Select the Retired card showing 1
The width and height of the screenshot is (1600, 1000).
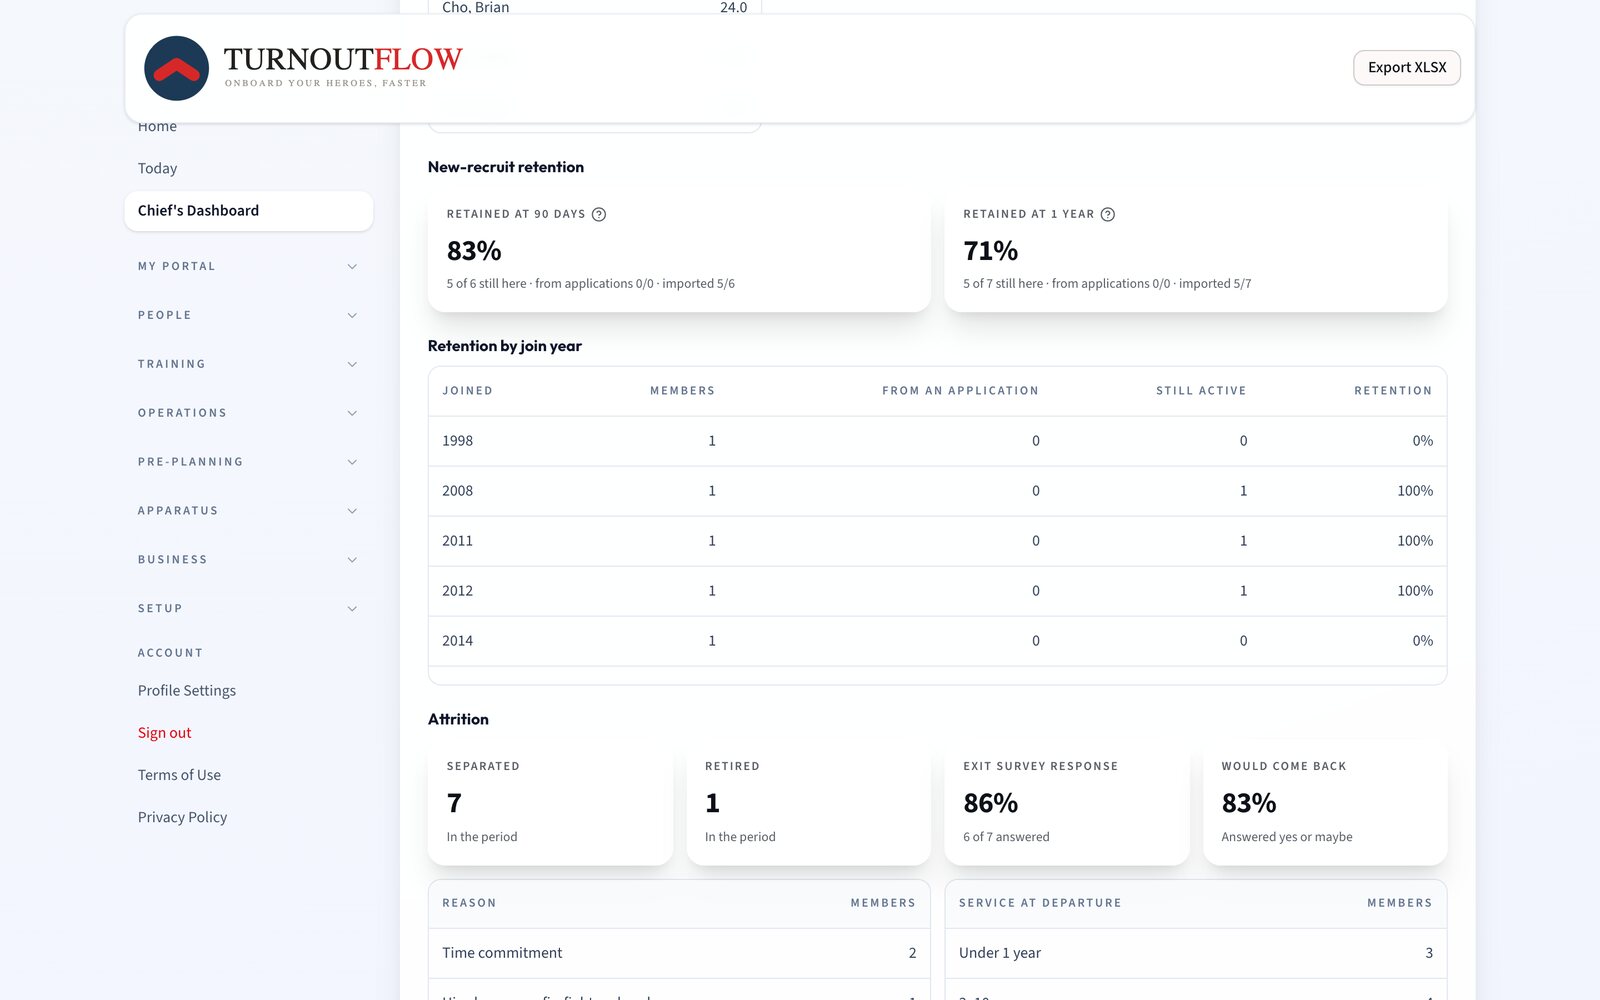(808, 802)
